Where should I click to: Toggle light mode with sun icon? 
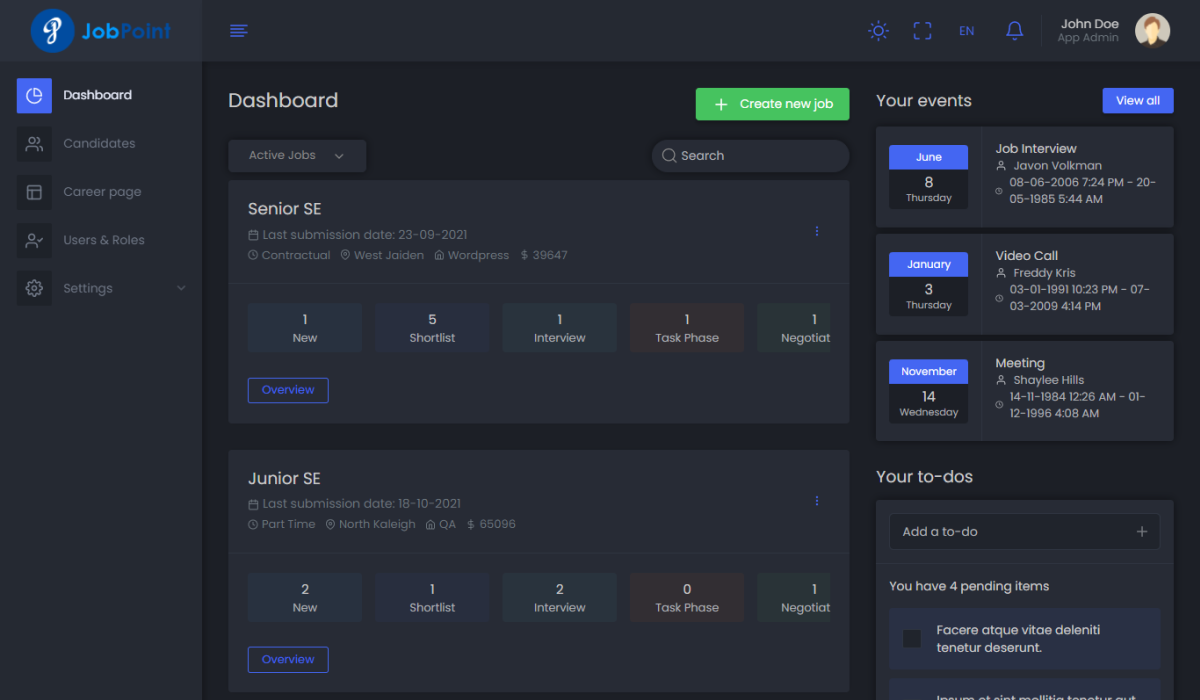click(878, 31)
